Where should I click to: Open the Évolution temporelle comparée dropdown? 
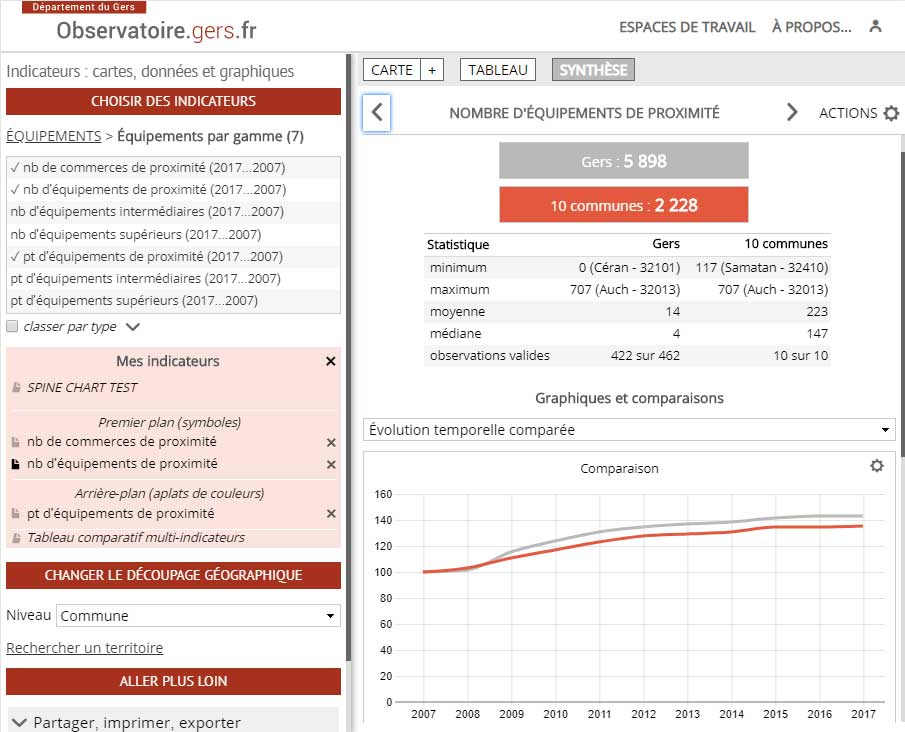pos(629,430)
